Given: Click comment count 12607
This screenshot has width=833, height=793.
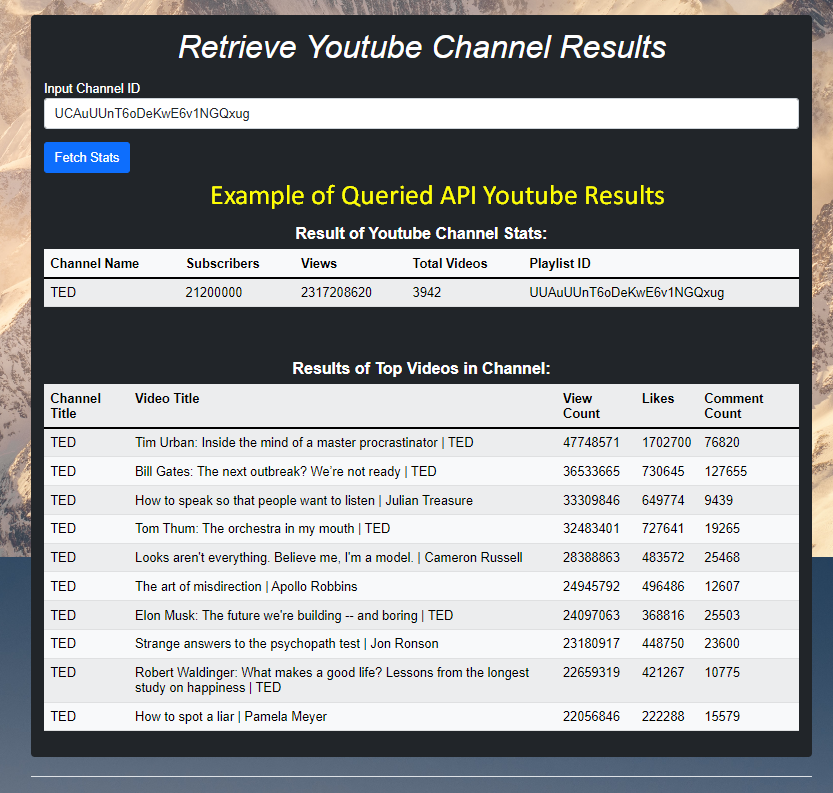Looking at the screenshot, I should (x=722, y=586).
